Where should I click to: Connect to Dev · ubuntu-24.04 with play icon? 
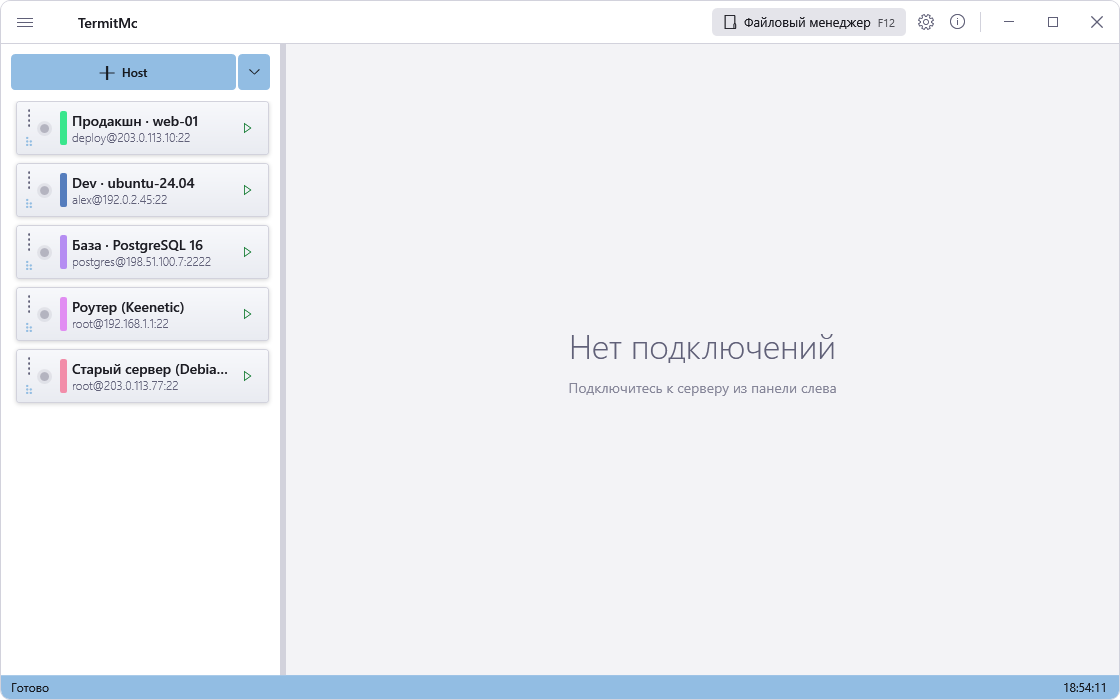click(247, 191)
